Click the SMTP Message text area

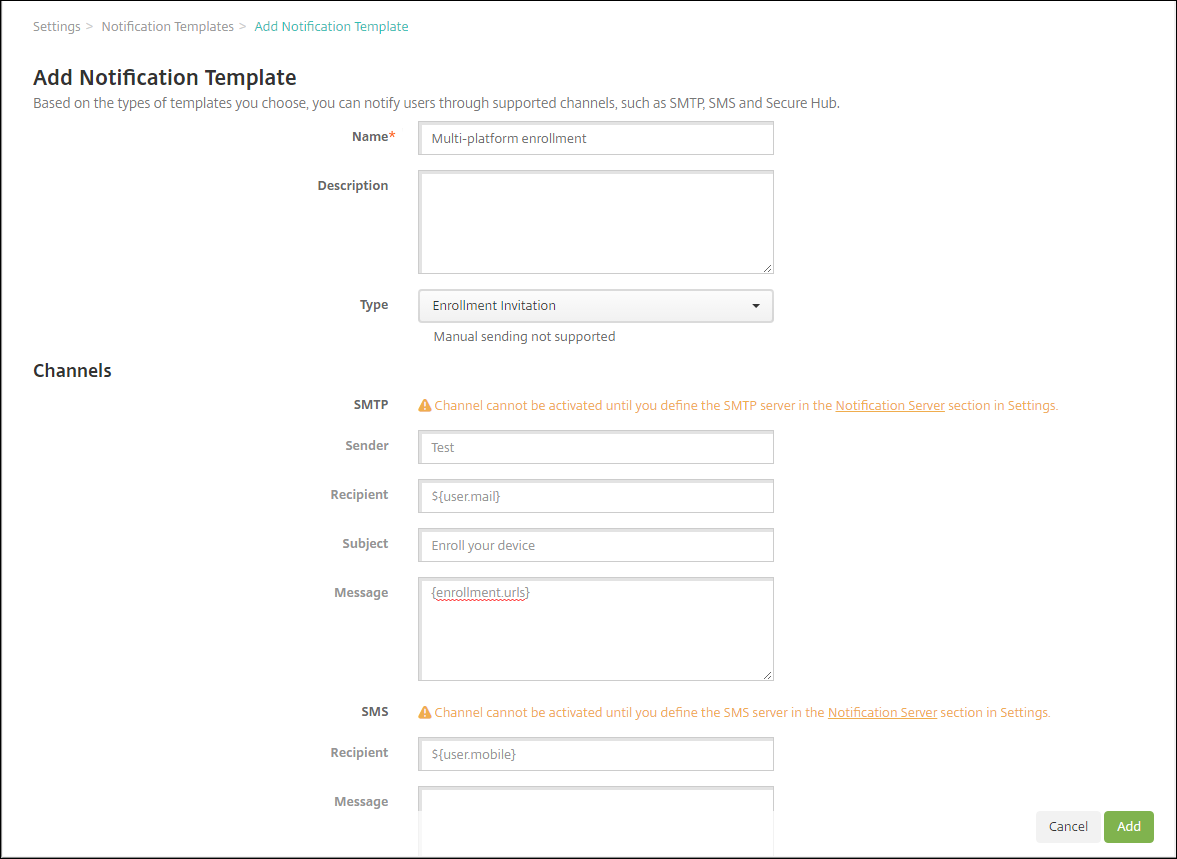click(595, 629)
